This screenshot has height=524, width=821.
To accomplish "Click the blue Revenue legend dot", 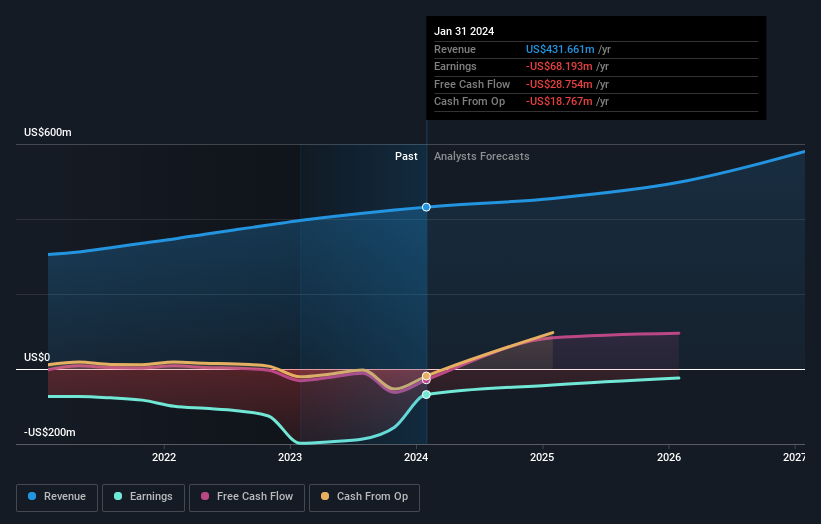I will [32, 496].
